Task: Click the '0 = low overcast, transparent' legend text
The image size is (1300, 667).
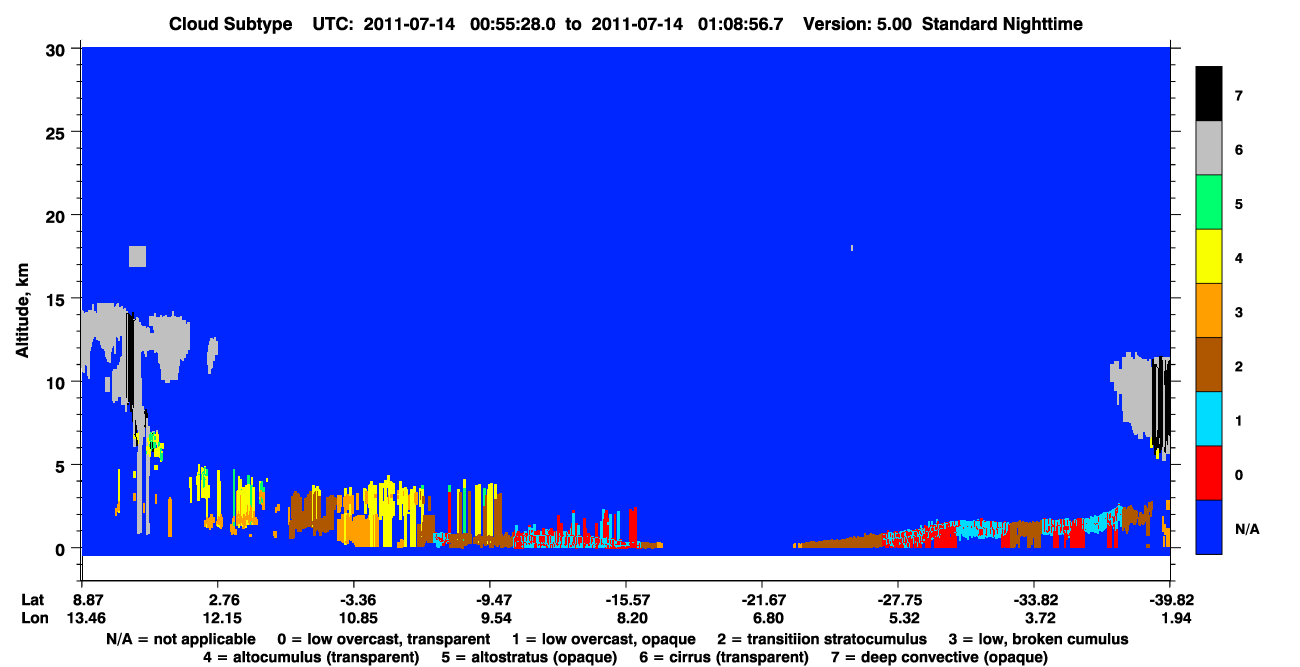Action: tap(383, 639)
